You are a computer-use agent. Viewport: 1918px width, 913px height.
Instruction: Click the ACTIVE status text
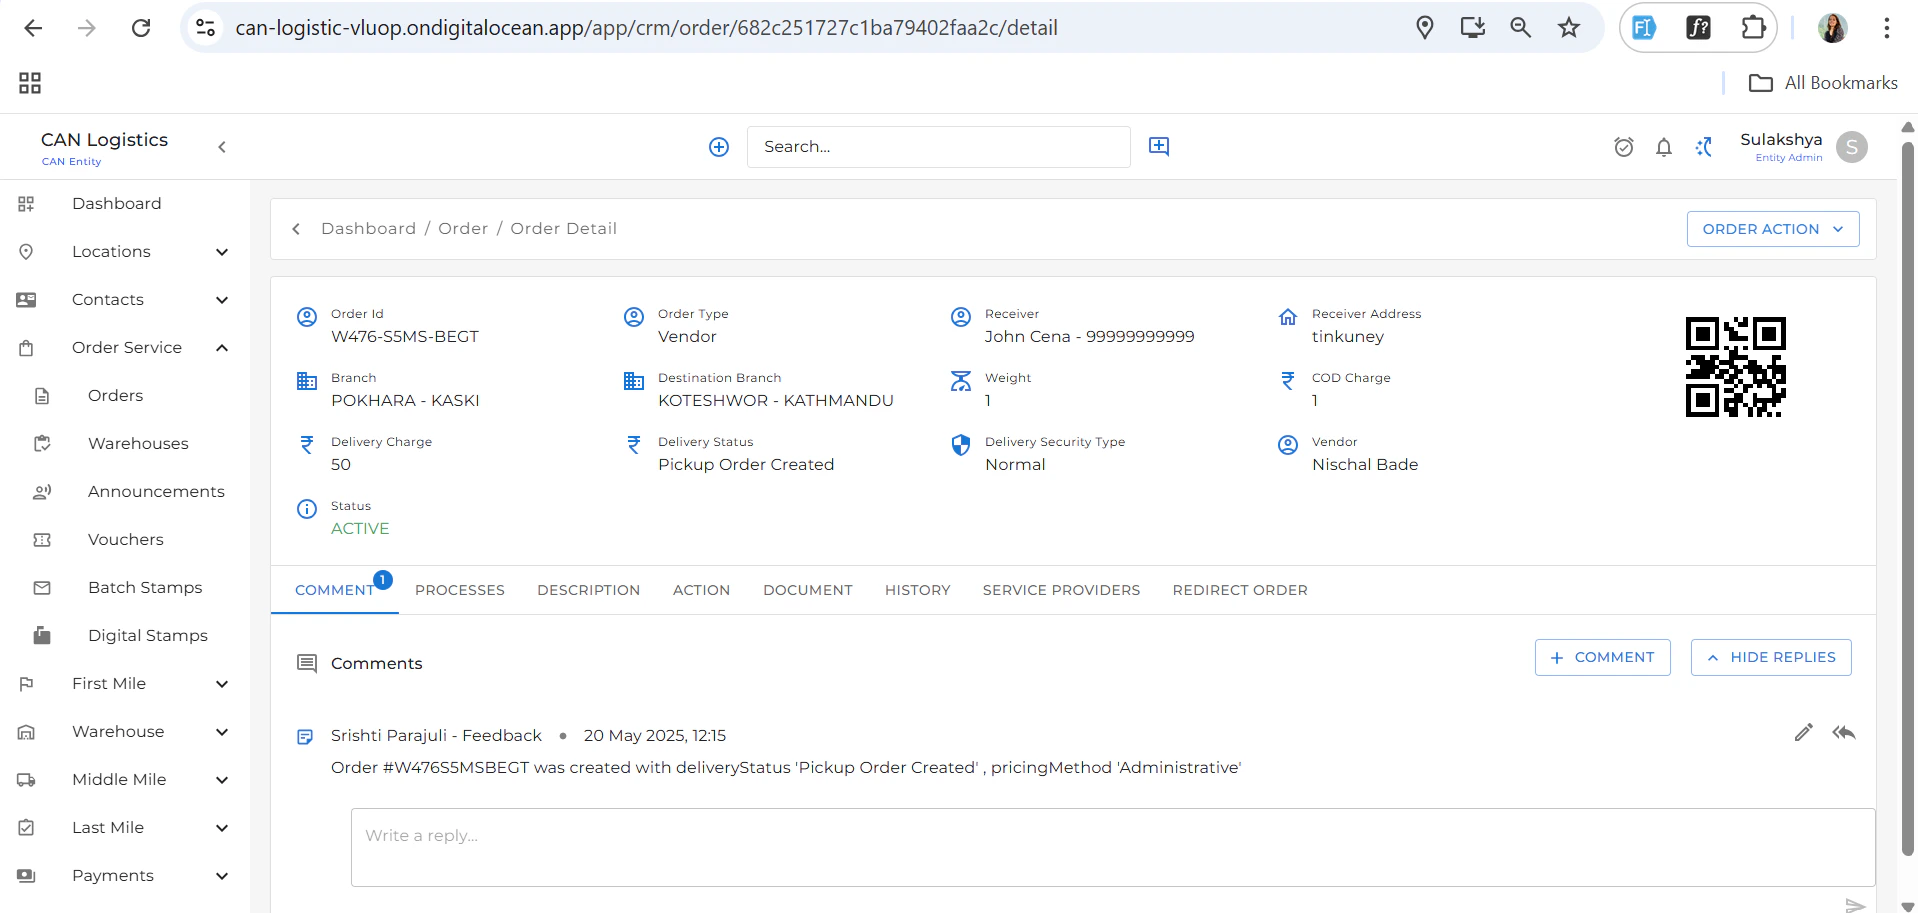(360, 529)
